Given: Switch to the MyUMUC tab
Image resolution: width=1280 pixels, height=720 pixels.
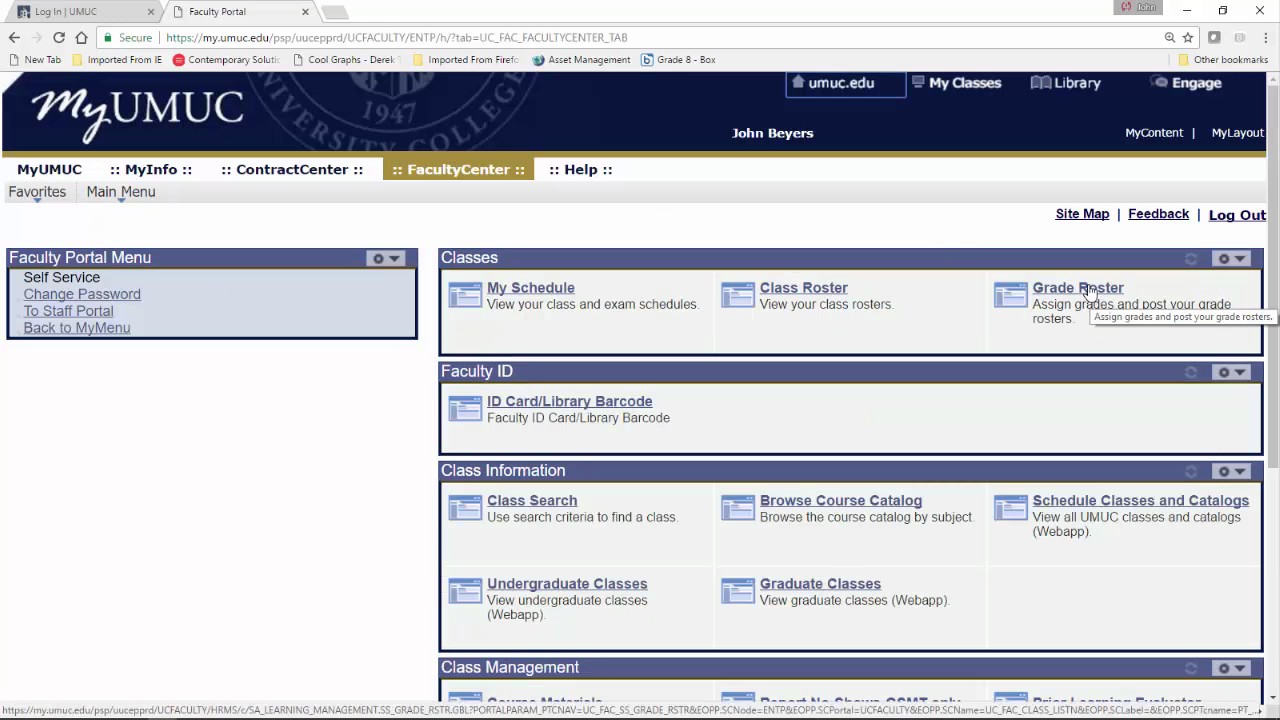Looking at the screenshot, I should [49, 169].
